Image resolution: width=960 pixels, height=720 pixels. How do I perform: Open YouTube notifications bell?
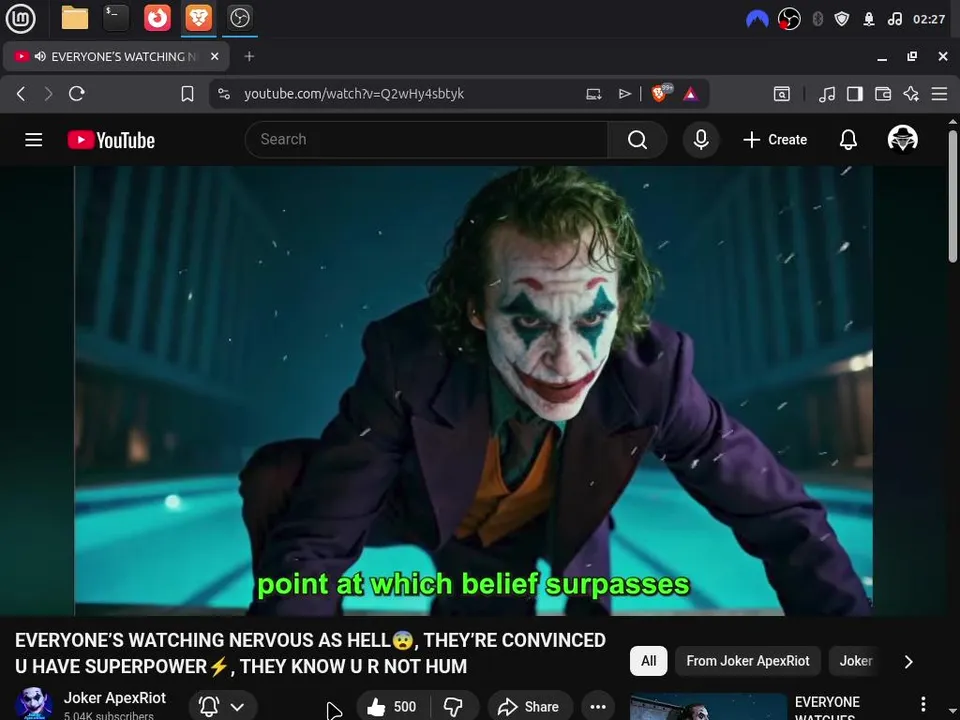tap(848, 140)
